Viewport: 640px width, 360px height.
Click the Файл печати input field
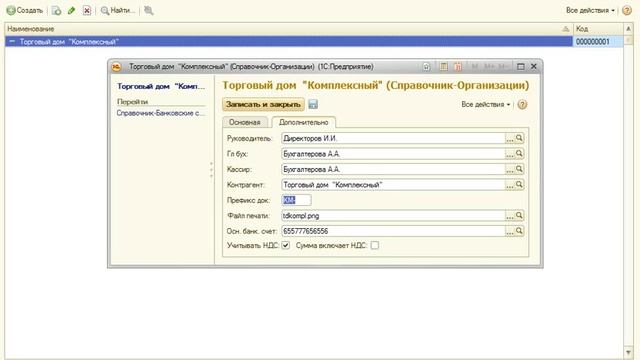(x=393, y=216)
